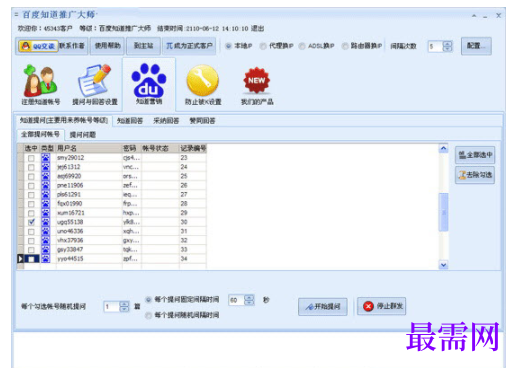
Task: Open the 提问问题 sub-tab
Action: [83, 135]
